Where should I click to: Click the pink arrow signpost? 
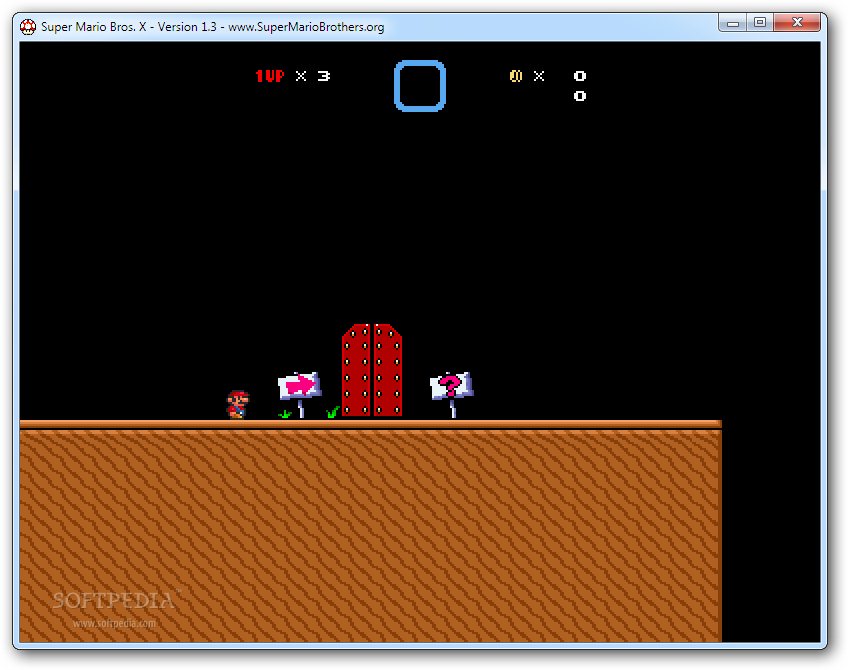299,394
